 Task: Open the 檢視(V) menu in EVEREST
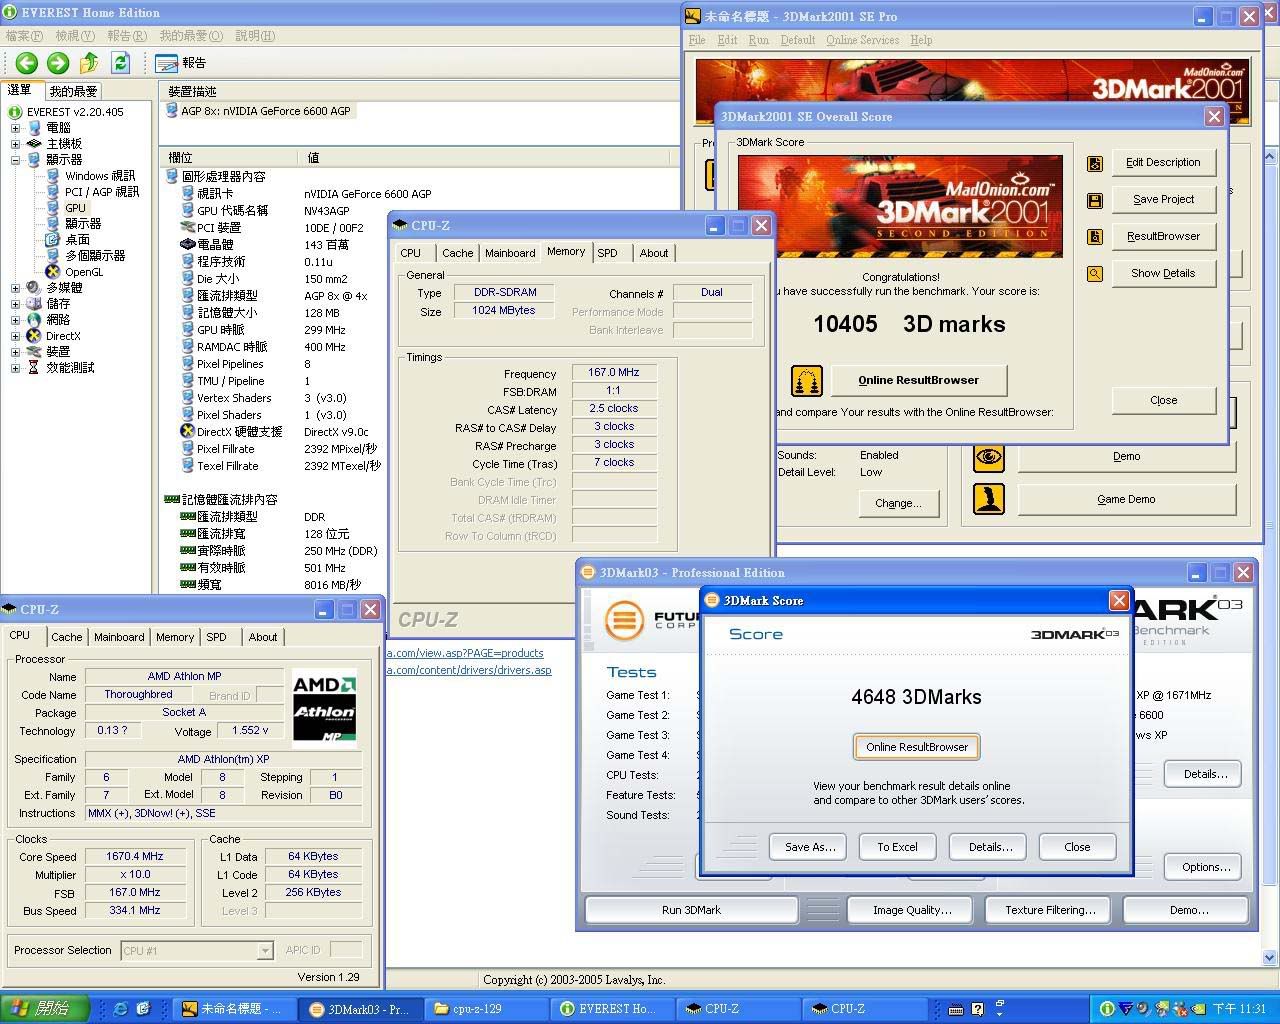(75, 36)
